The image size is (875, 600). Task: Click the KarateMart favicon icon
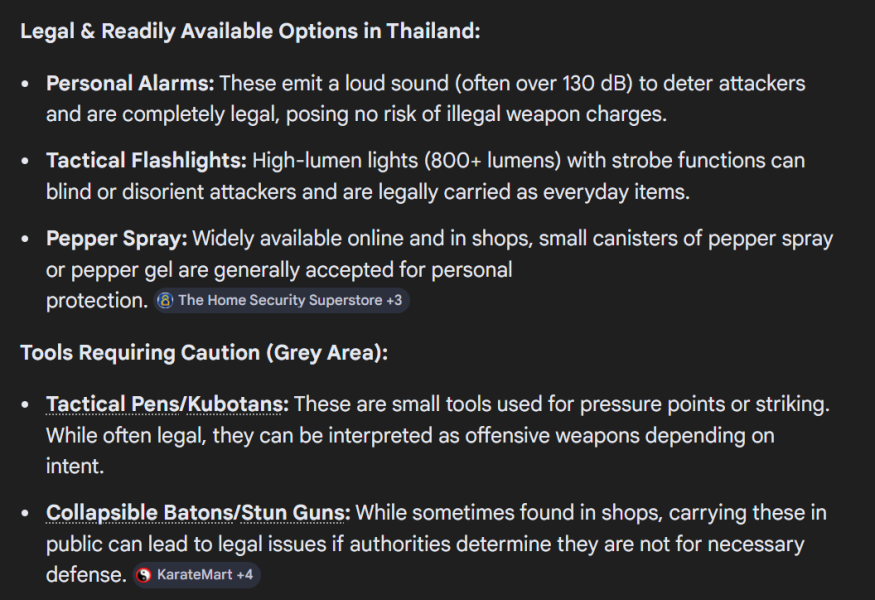click(x=145, y=575)
